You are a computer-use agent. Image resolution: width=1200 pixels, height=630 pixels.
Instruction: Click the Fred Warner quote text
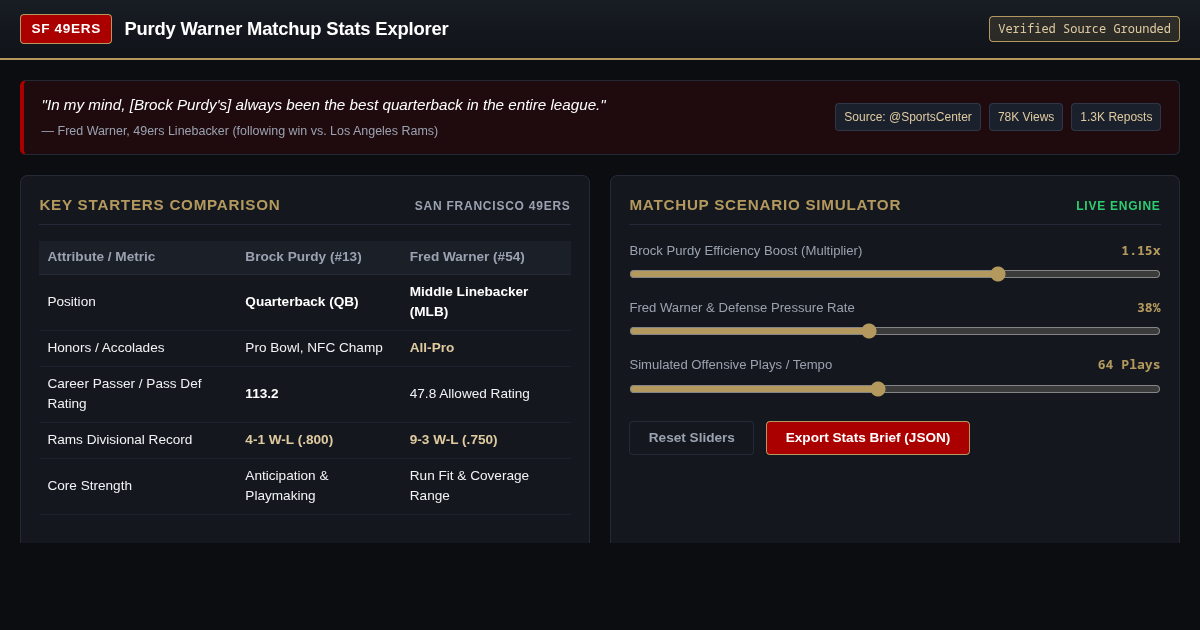pos(324,105)
